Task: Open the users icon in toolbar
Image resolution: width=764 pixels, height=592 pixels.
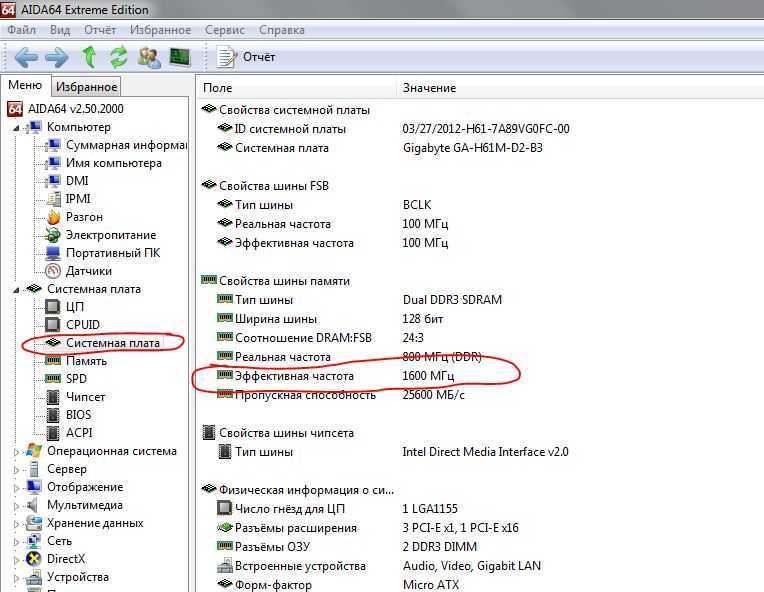Action: pyautogui.click(x=149, y=57)
